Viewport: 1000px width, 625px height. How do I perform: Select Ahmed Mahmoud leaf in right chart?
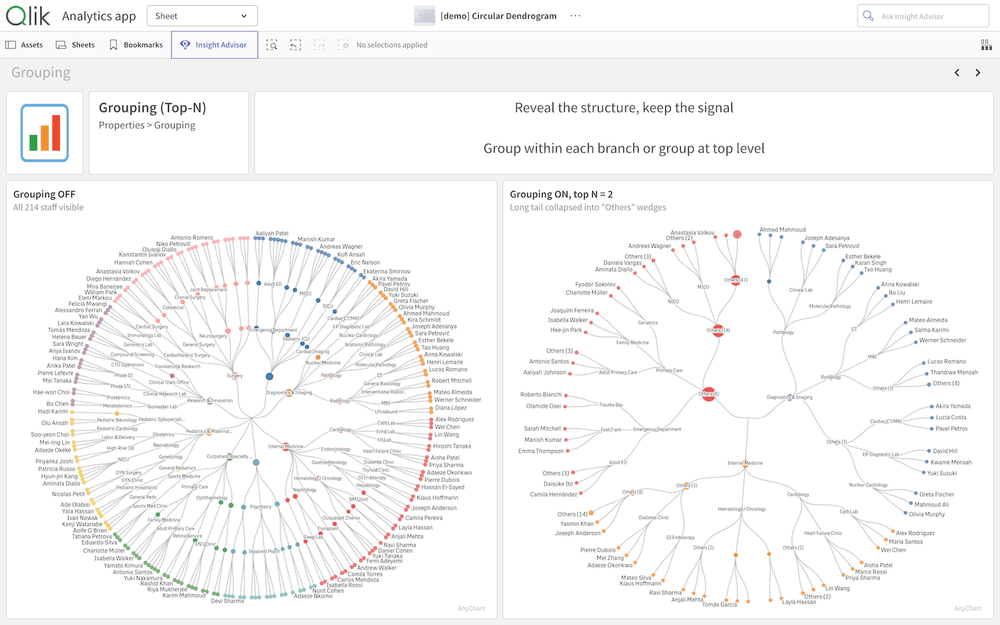click(x=783, y=230)
